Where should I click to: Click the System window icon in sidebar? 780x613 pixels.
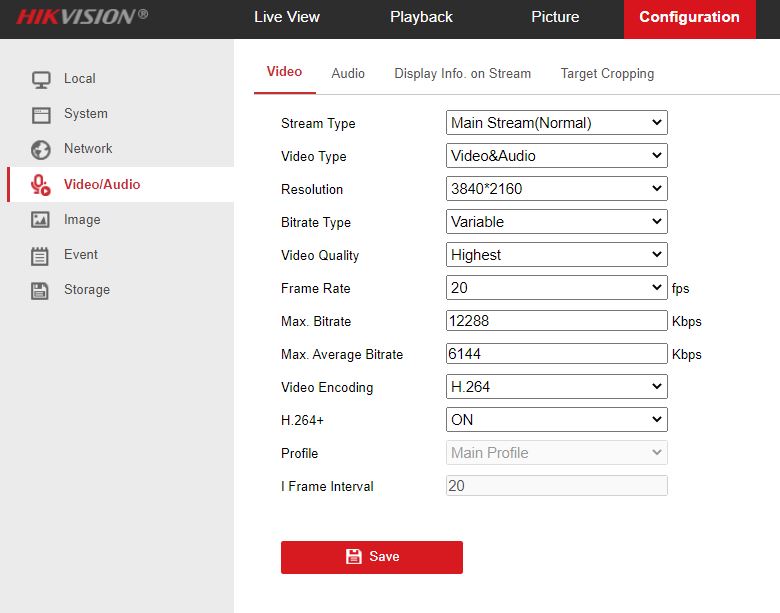click(40, 114)
